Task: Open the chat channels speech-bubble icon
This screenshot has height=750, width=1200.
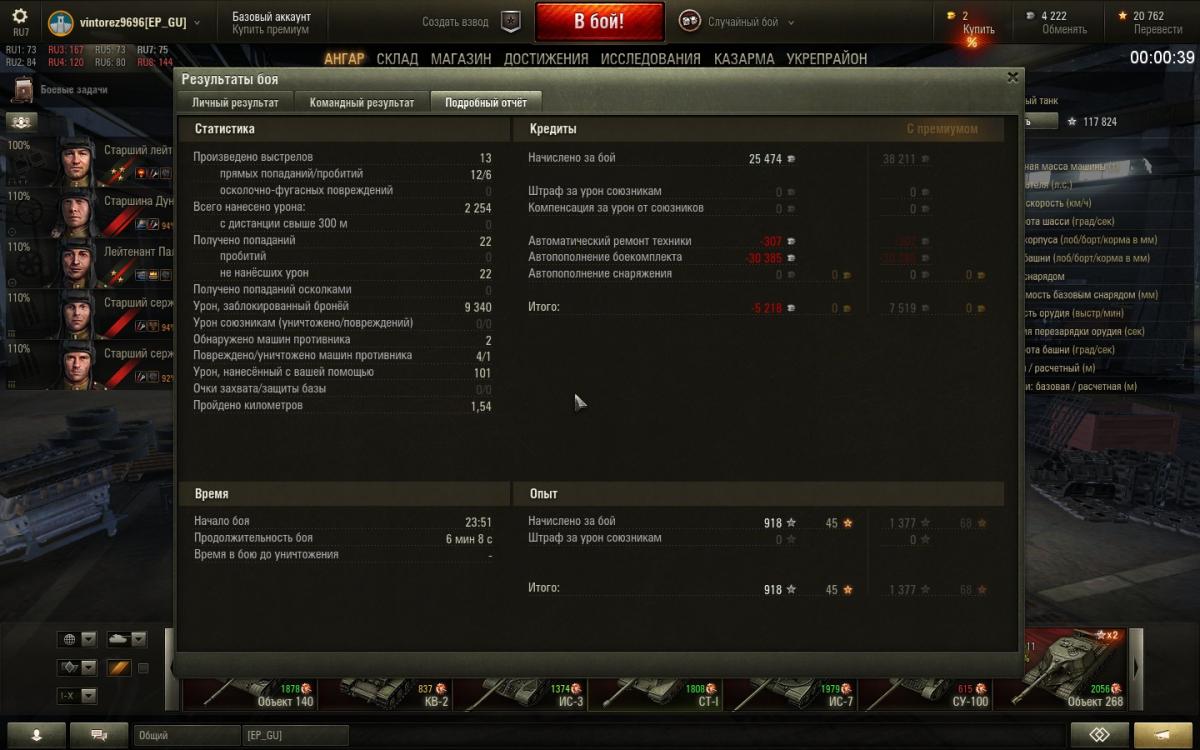Action: (x=99, y=735)
